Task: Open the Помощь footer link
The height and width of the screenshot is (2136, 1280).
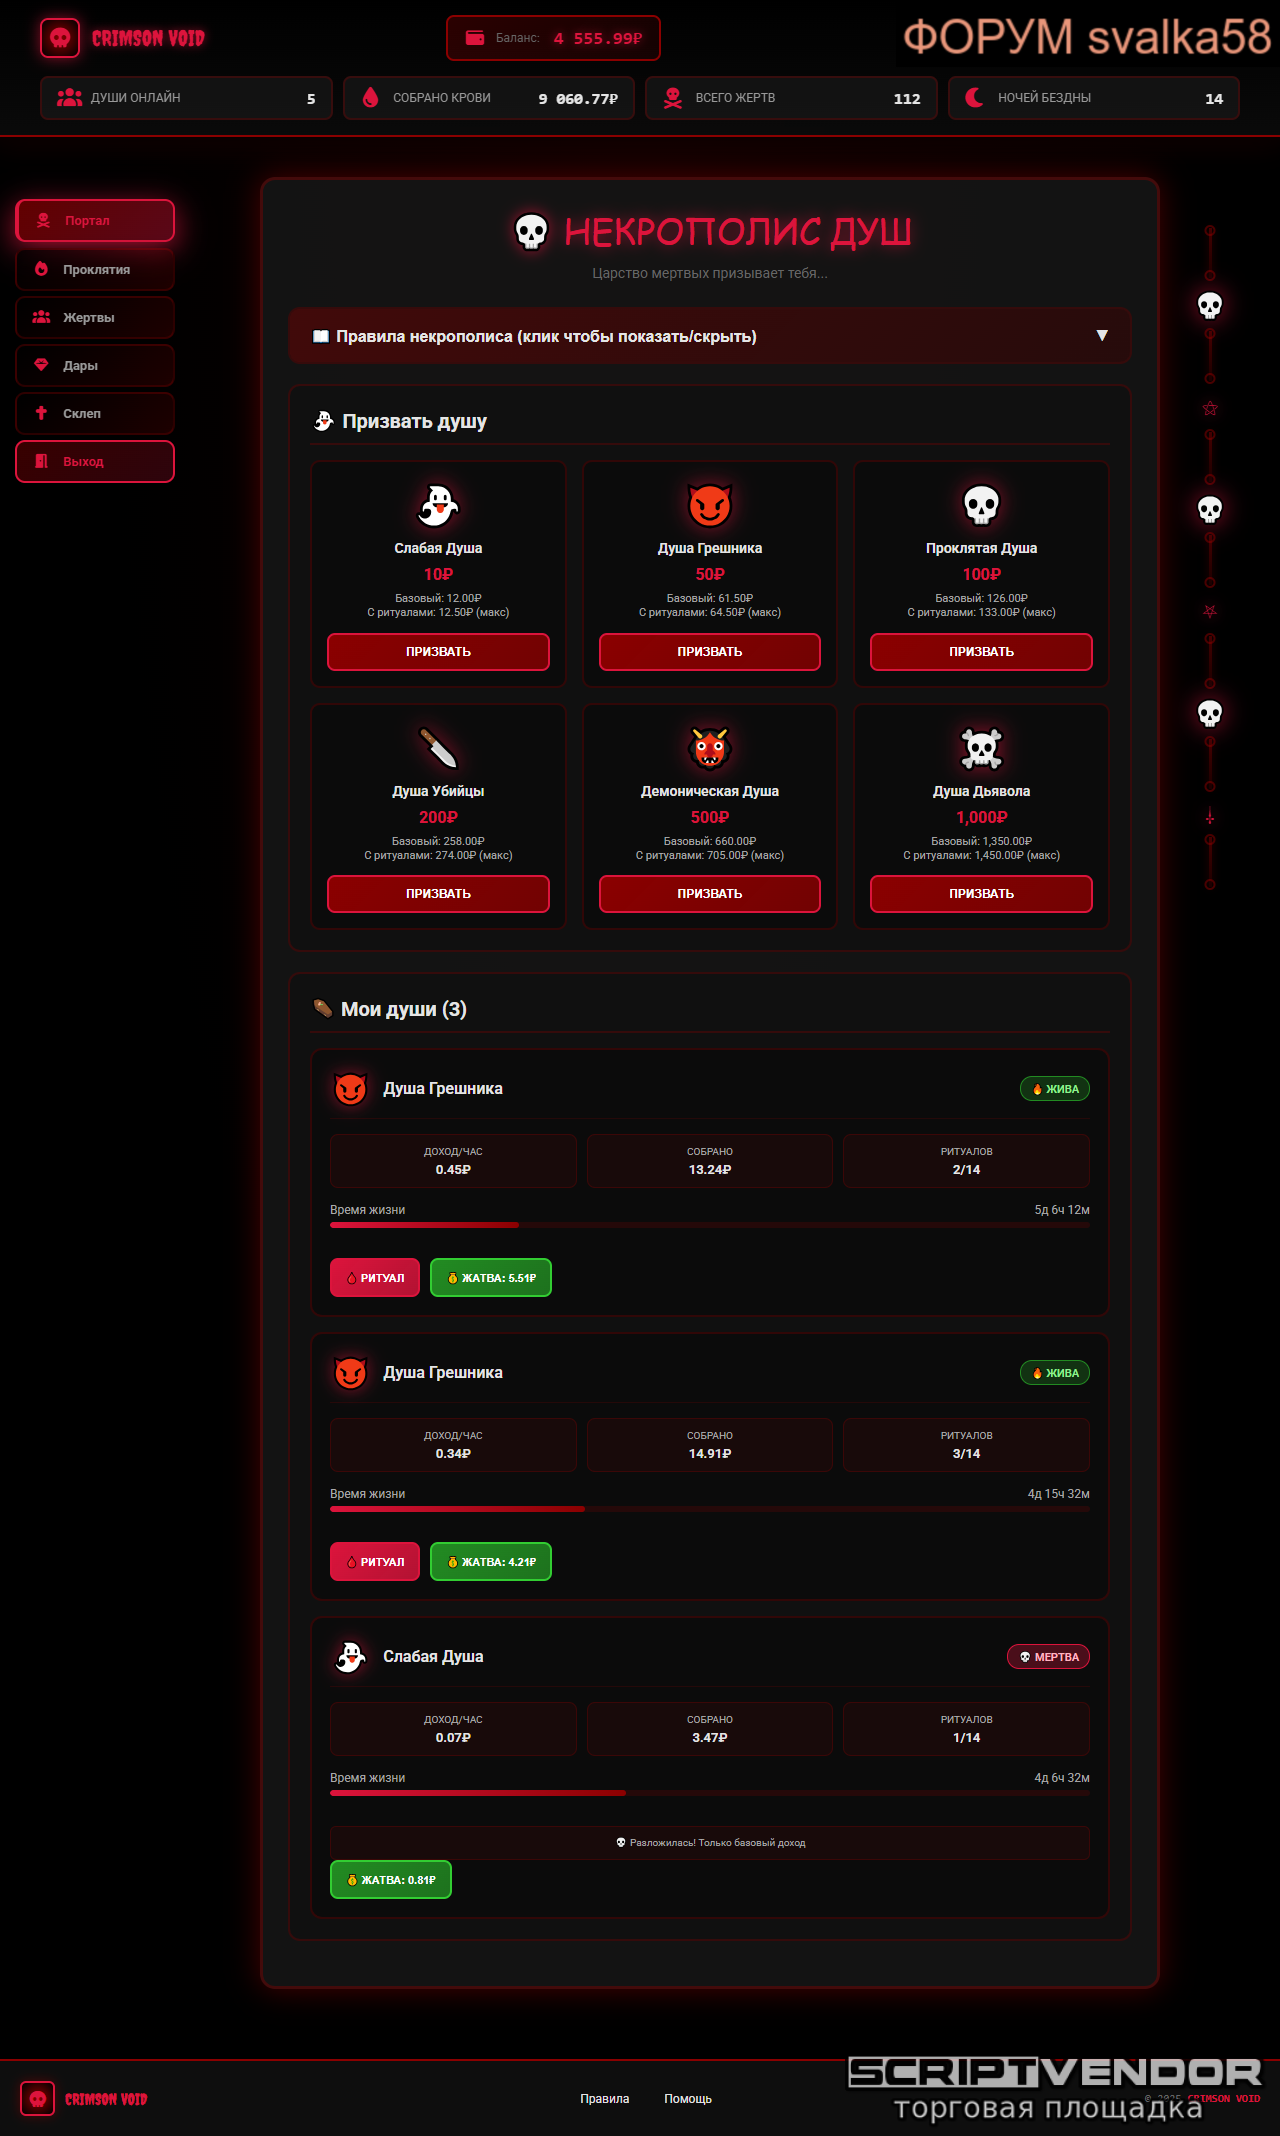Action: tap(688, 2099)
